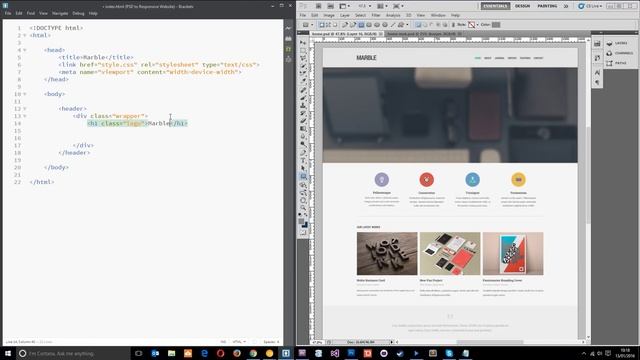Open the Arrange Documents dropdown

pos(382,6)
